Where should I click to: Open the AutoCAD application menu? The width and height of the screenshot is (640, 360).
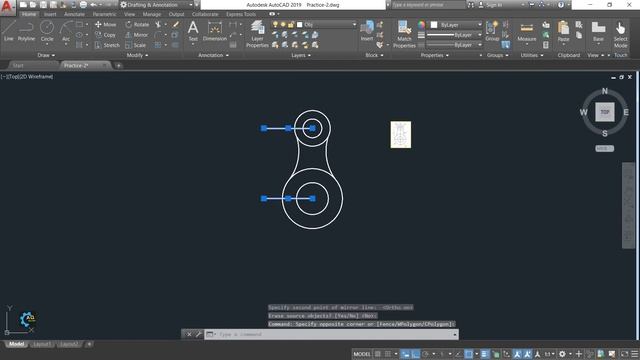(7, 7)
